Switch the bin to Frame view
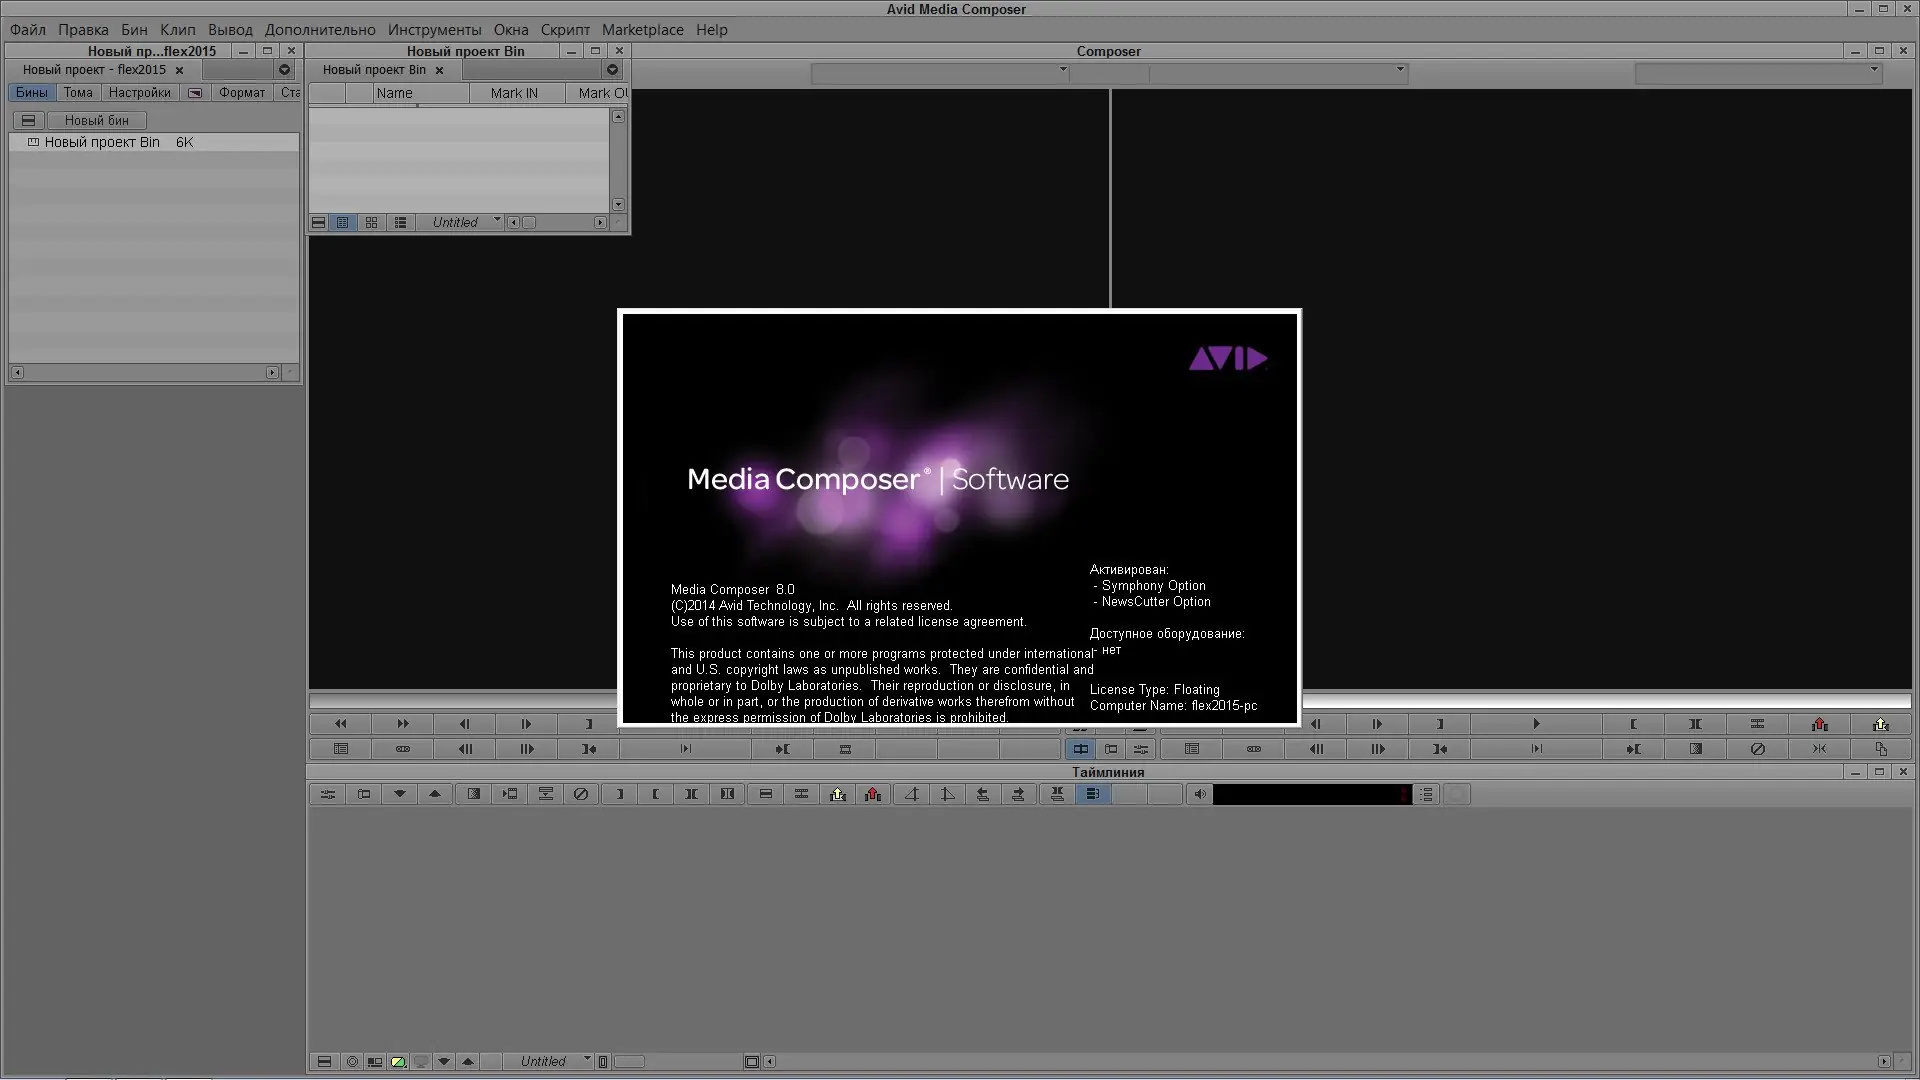Screen dimensions: 1920x1080 tap(371, 223)
